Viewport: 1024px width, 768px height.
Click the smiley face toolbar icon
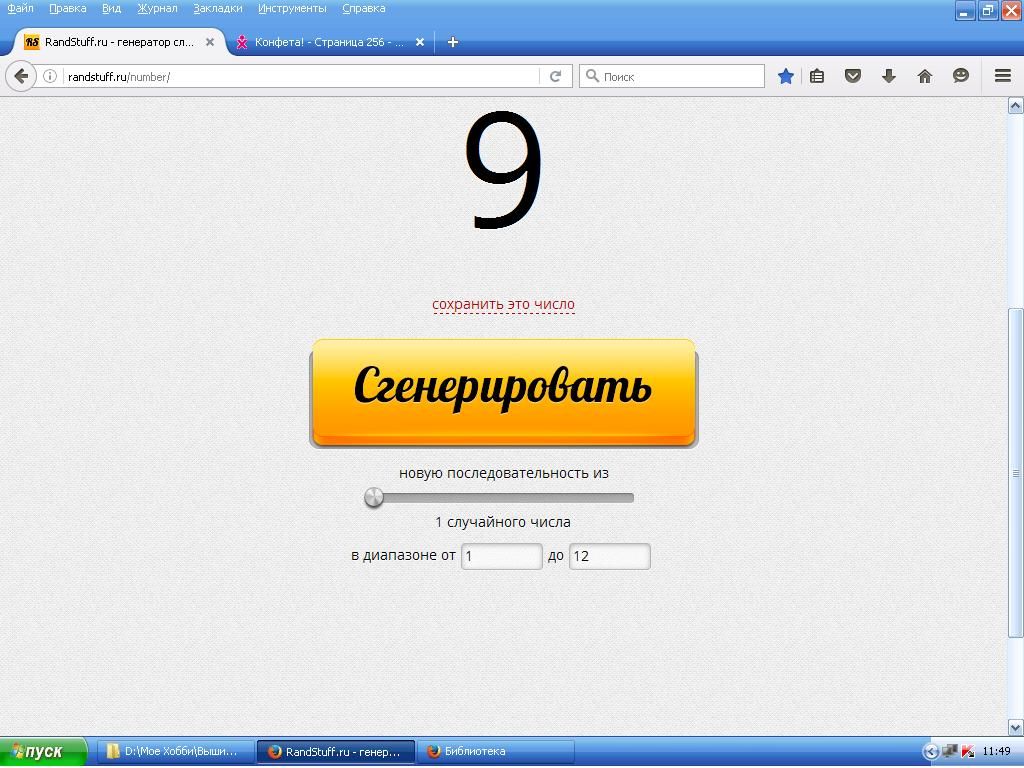point(961,76)
